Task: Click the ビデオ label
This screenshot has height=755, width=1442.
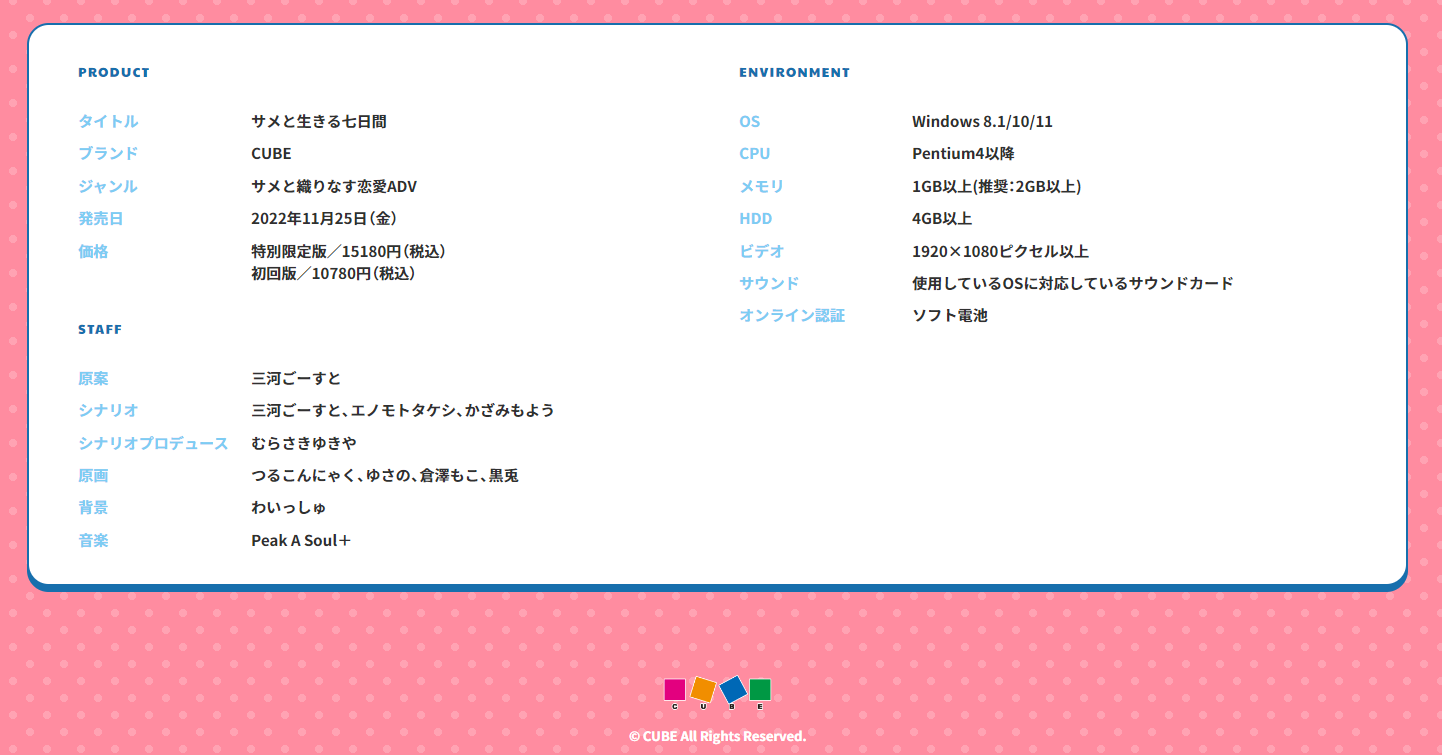Action: (762, 251)
